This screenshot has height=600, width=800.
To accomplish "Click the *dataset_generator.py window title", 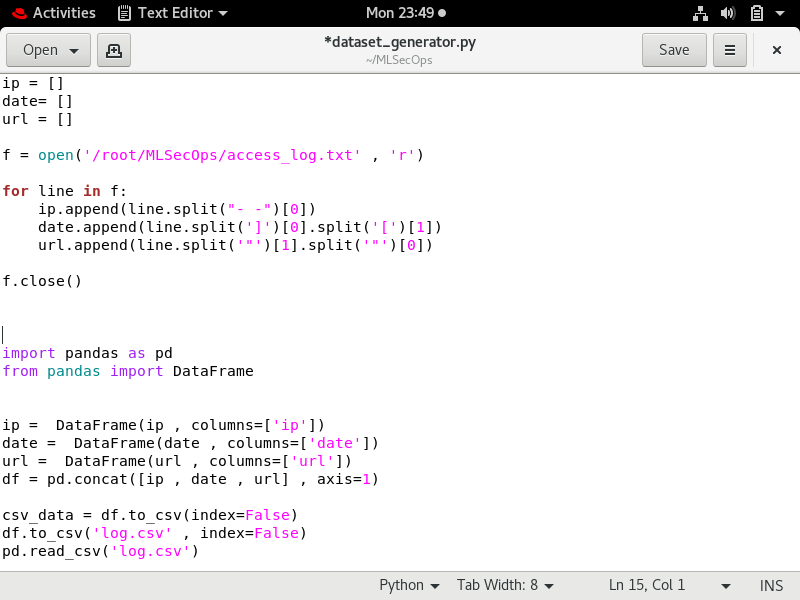I will pyautogui.click(x=400, y=42).
